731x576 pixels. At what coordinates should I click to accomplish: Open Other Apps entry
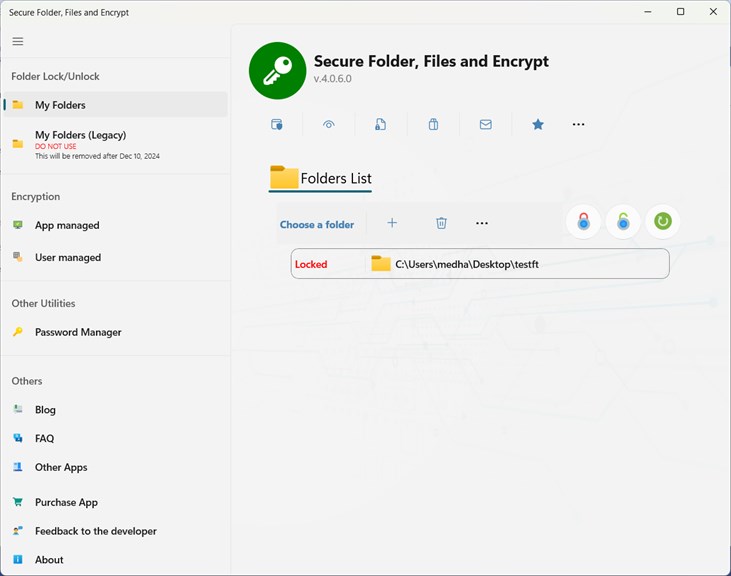coord(115,467)
